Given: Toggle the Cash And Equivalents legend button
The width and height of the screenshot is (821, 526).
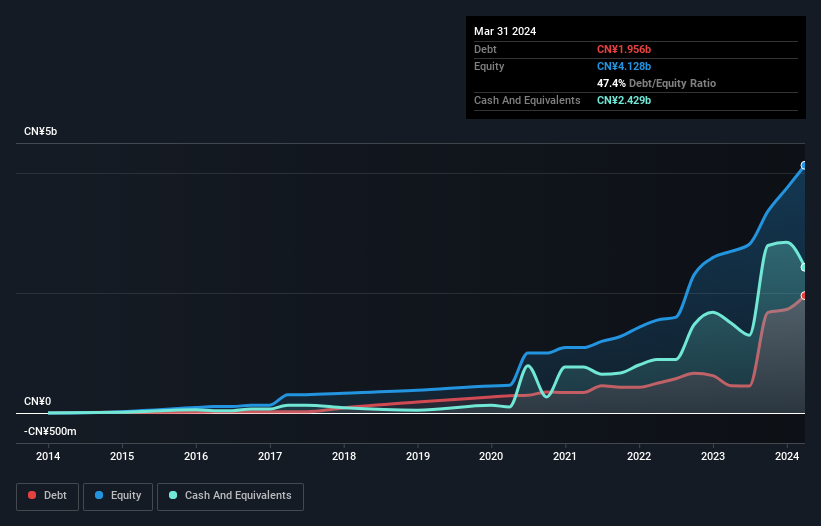Looking at the screenshot, I should pos(230,496).
